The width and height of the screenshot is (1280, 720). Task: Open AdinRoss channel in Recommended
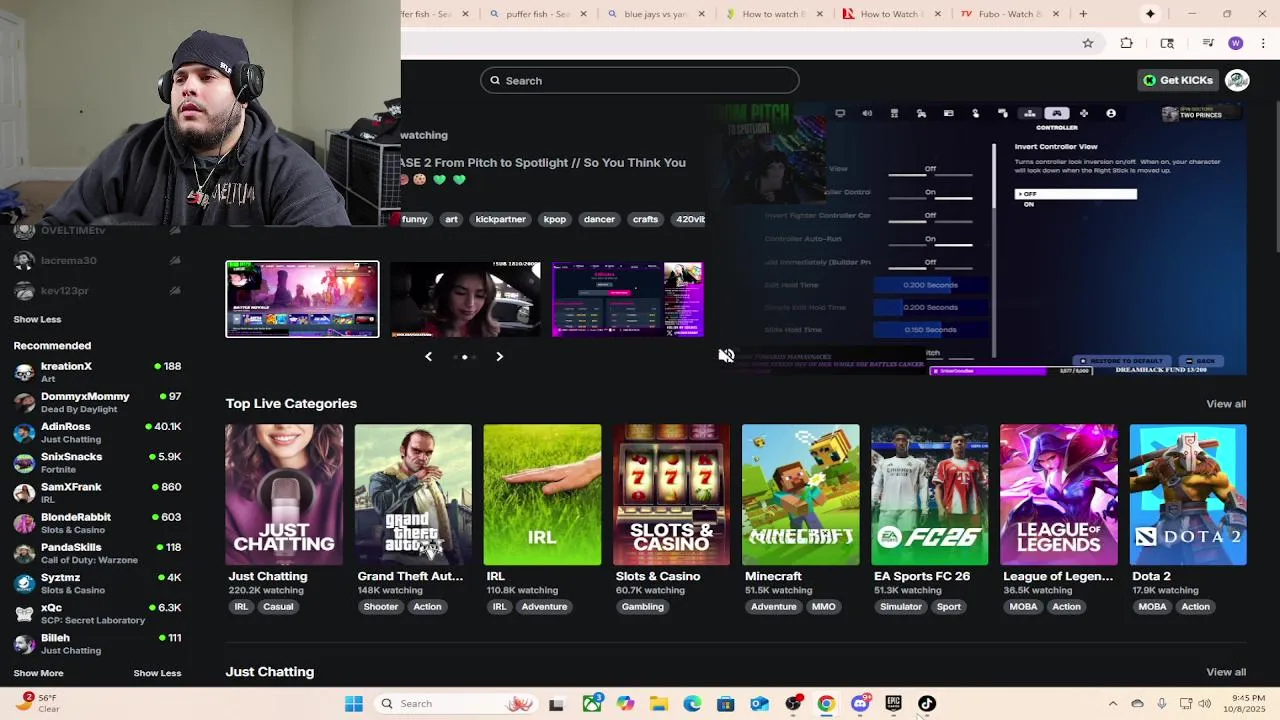pyautogui.click(x=97, y=432)
